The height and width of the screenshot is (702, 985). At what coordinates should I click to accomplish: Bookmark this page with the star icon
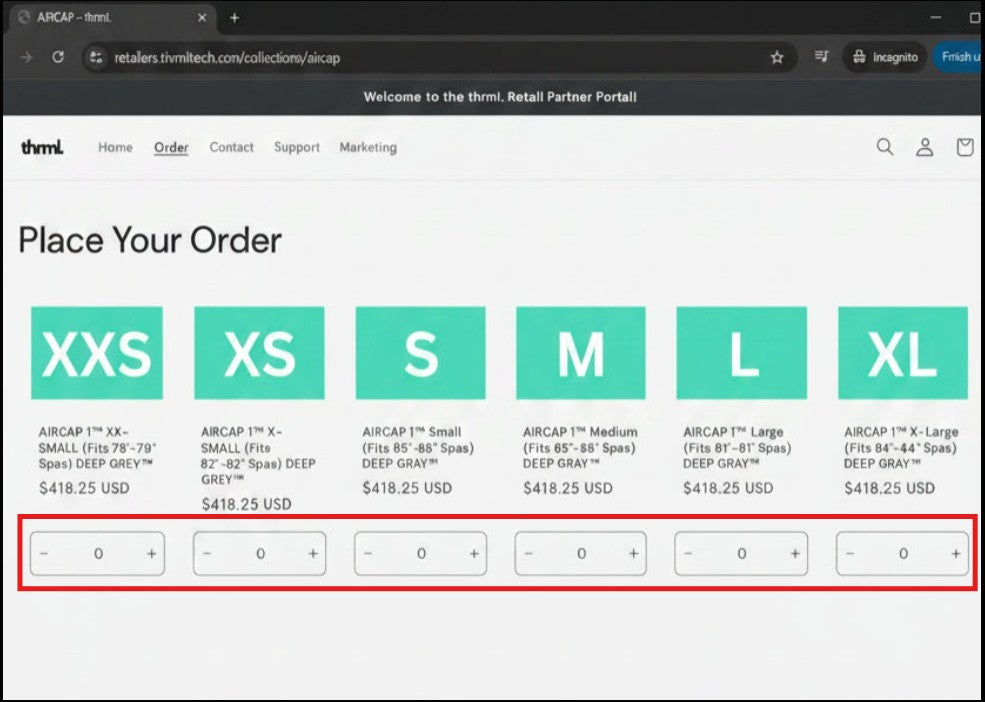coord(777,57)
